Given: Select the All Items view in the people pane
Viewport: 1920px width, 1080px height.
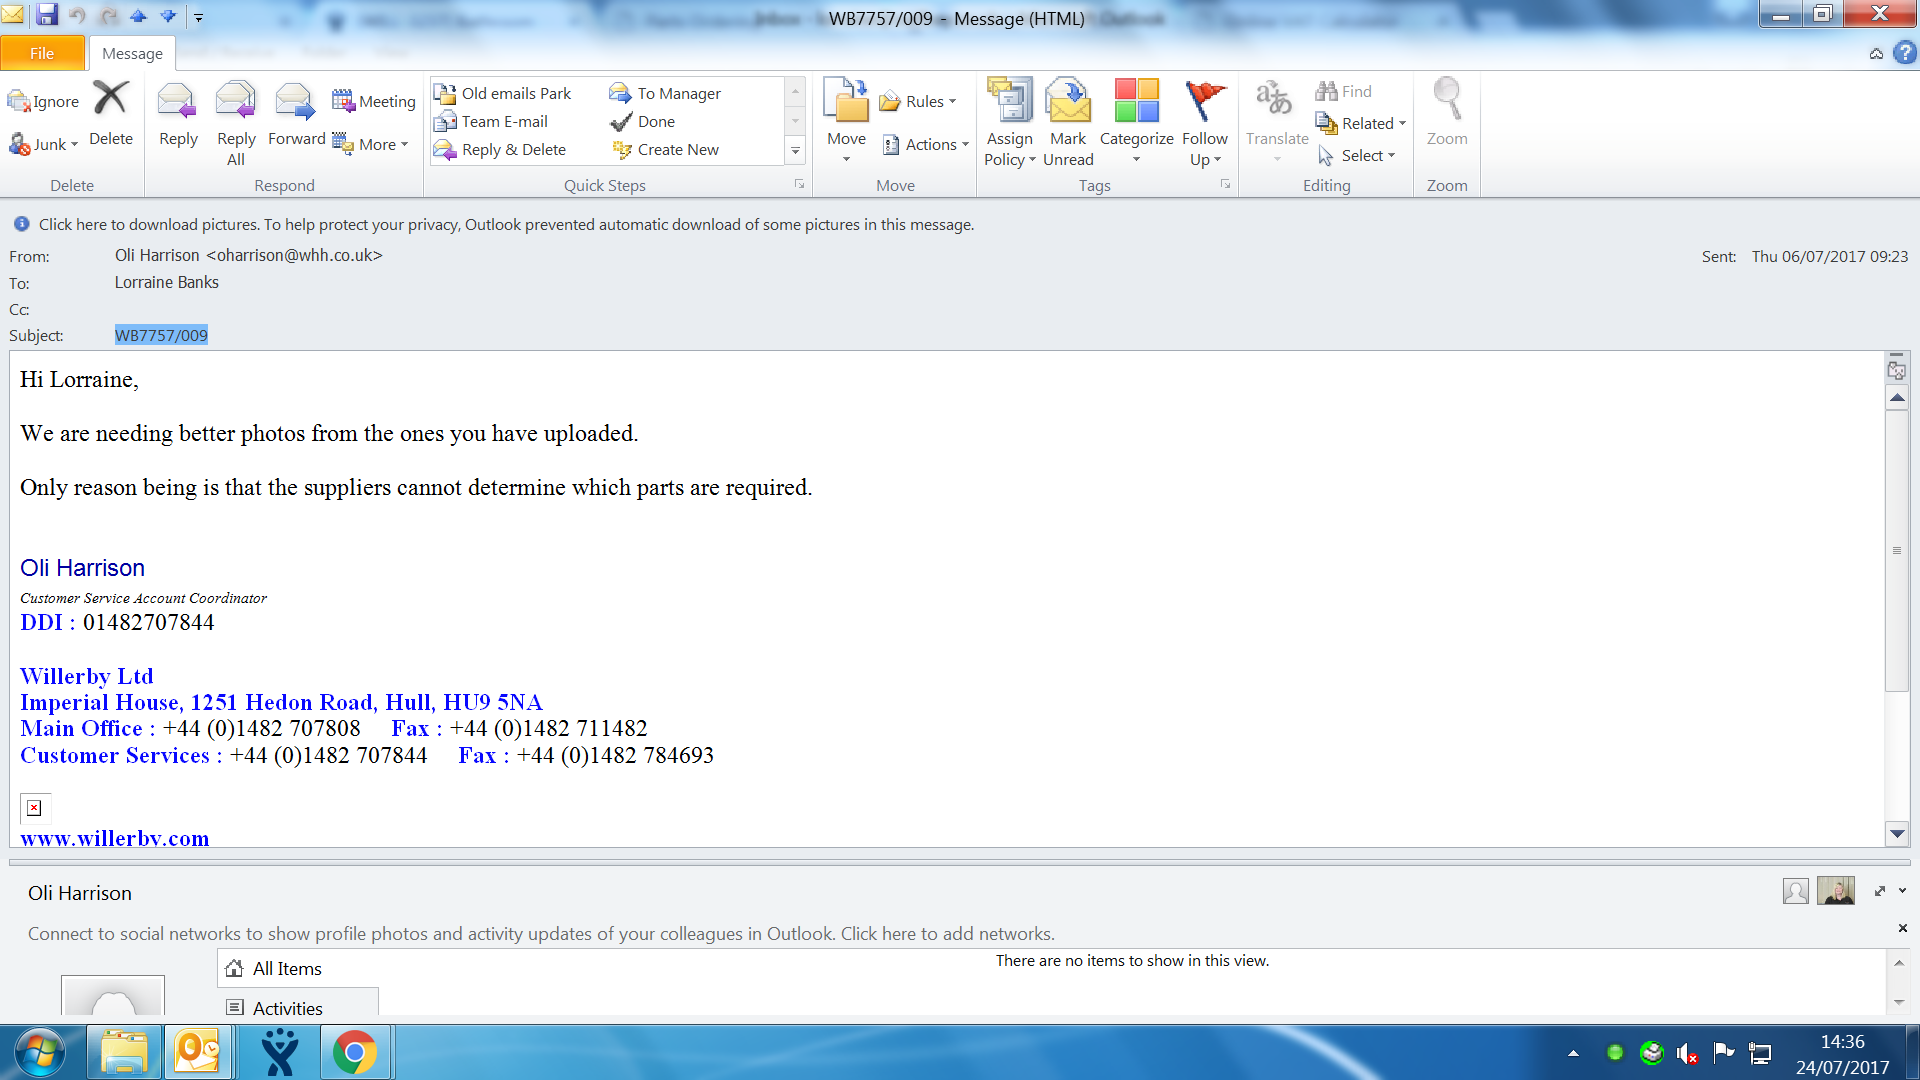Looking at the screenshot, I should 287,968.
